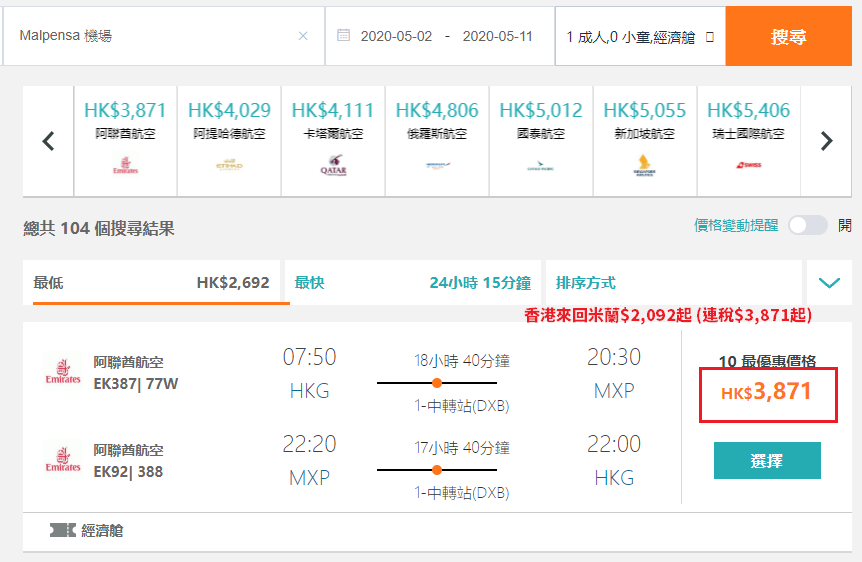Click Cathay Pacific logo in carousel

(541, 166)
